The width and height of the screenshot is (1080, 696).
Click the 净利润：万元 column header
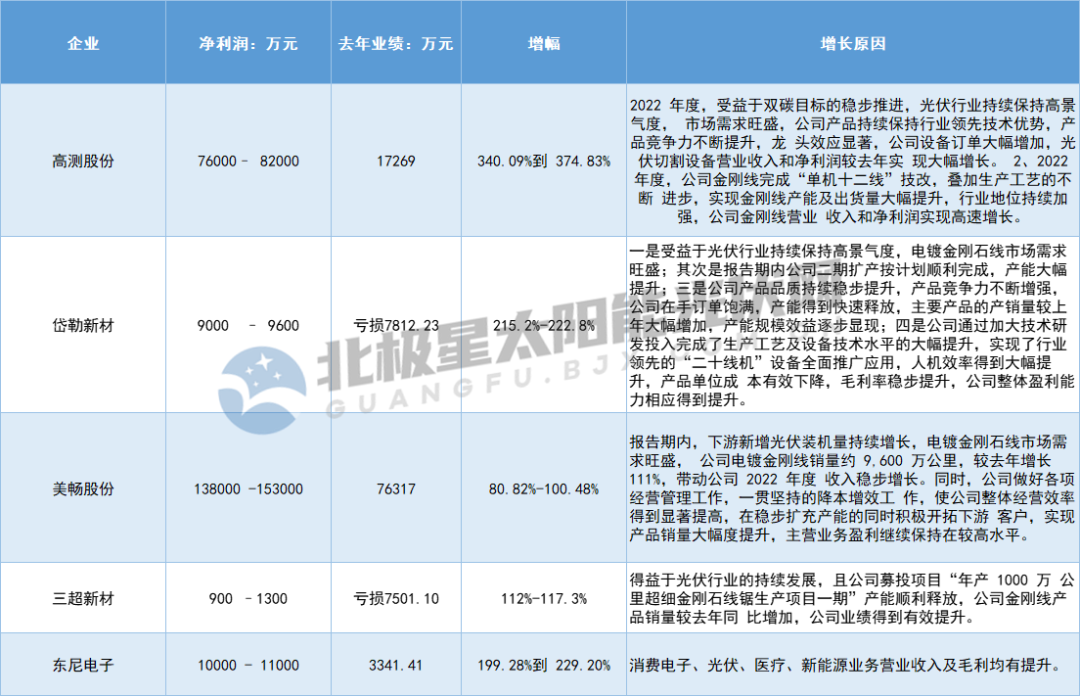click(249, 44)
